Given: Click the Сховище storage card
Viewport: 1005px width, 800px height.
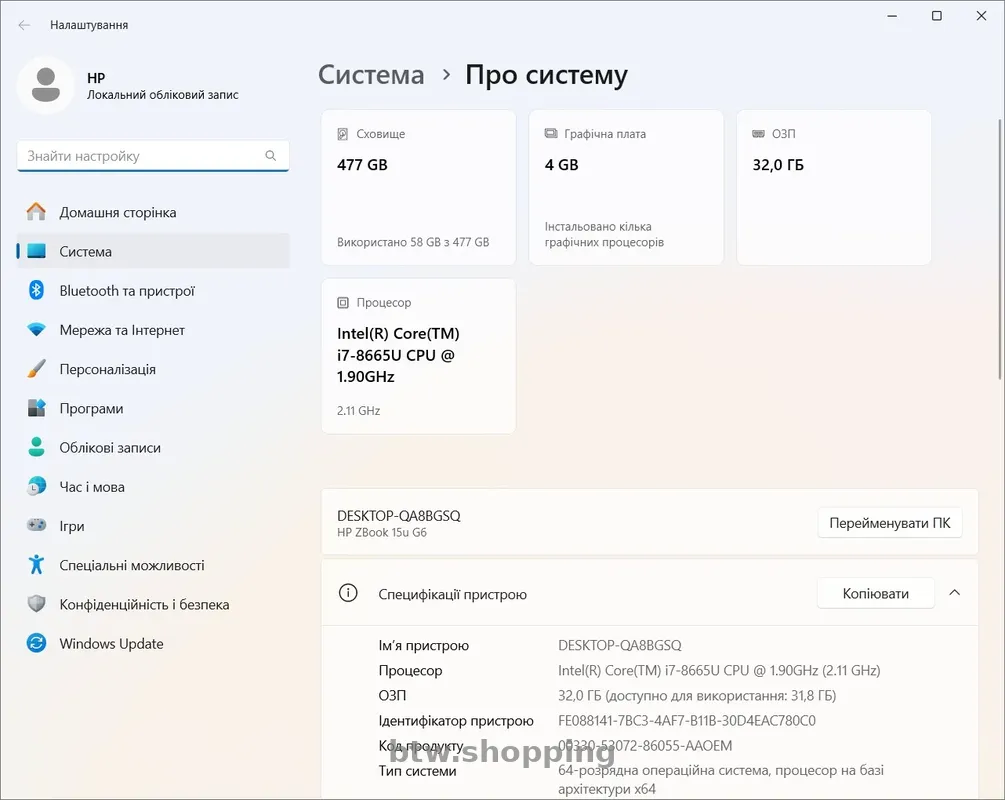Looking at the screenshot, I should [x=418, y=187].
